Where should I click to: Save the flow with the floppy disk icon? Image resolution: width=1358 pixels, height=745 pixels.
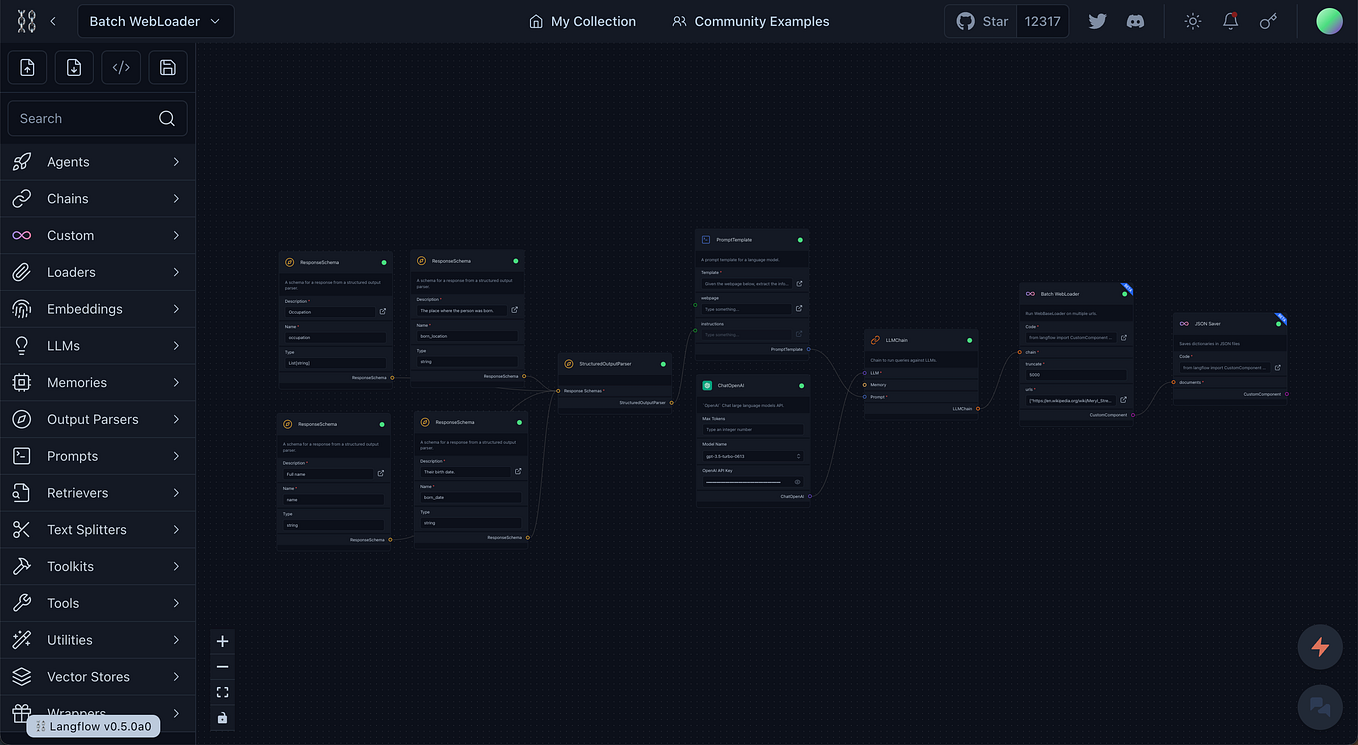(x=167, y=67)
